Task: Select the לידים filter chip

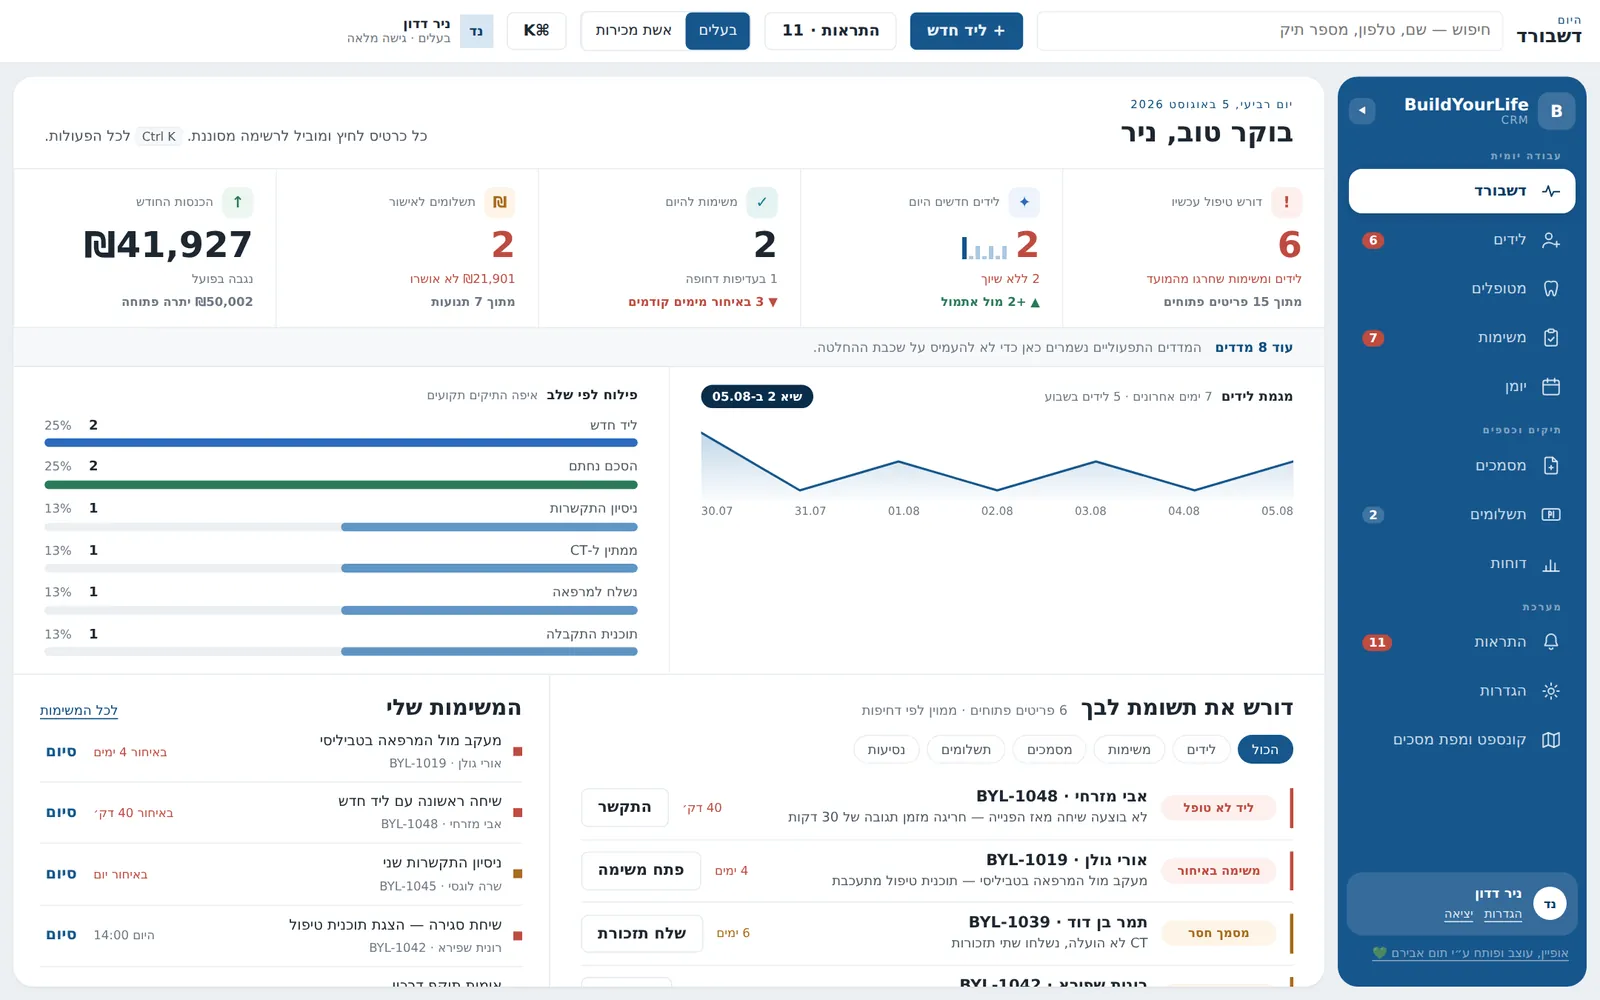Action: pyautogui.click(x=1201, y=750)
